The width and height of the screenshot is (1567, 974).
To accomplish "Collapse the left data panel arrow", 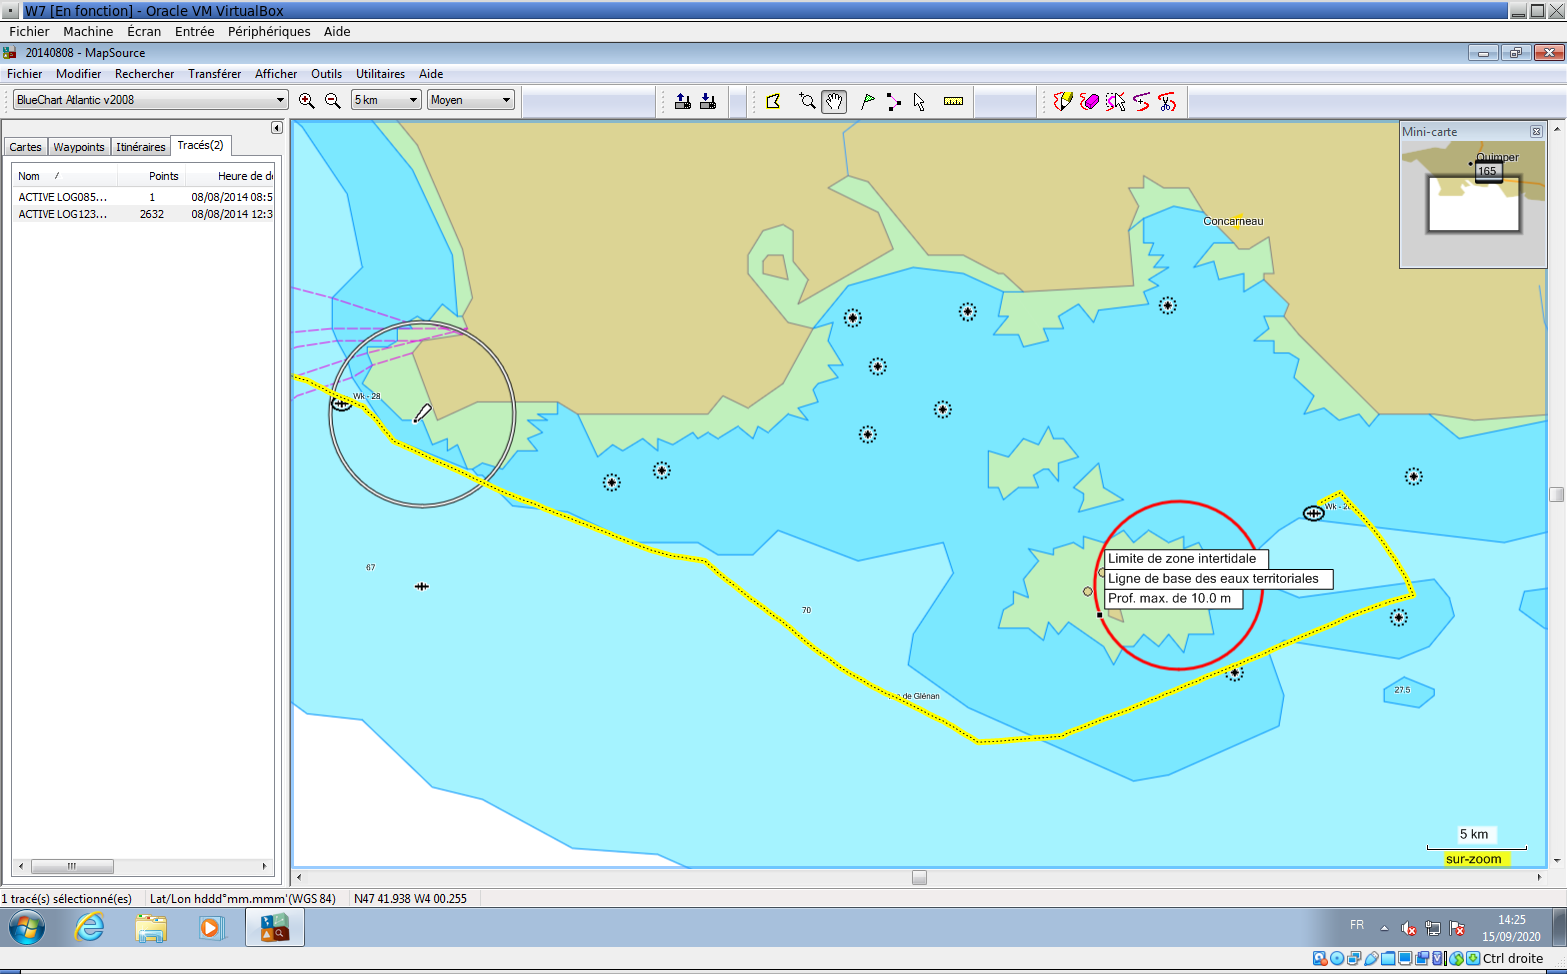I will 277,128.
